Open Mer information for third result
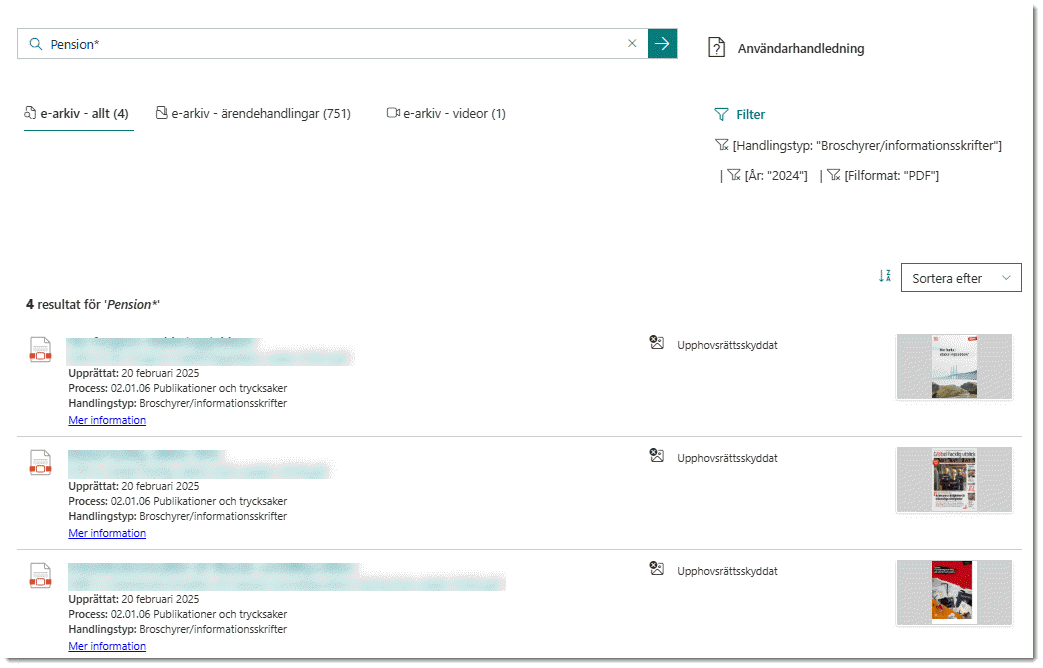1043x668 pixels. click(x=107, y=647)
